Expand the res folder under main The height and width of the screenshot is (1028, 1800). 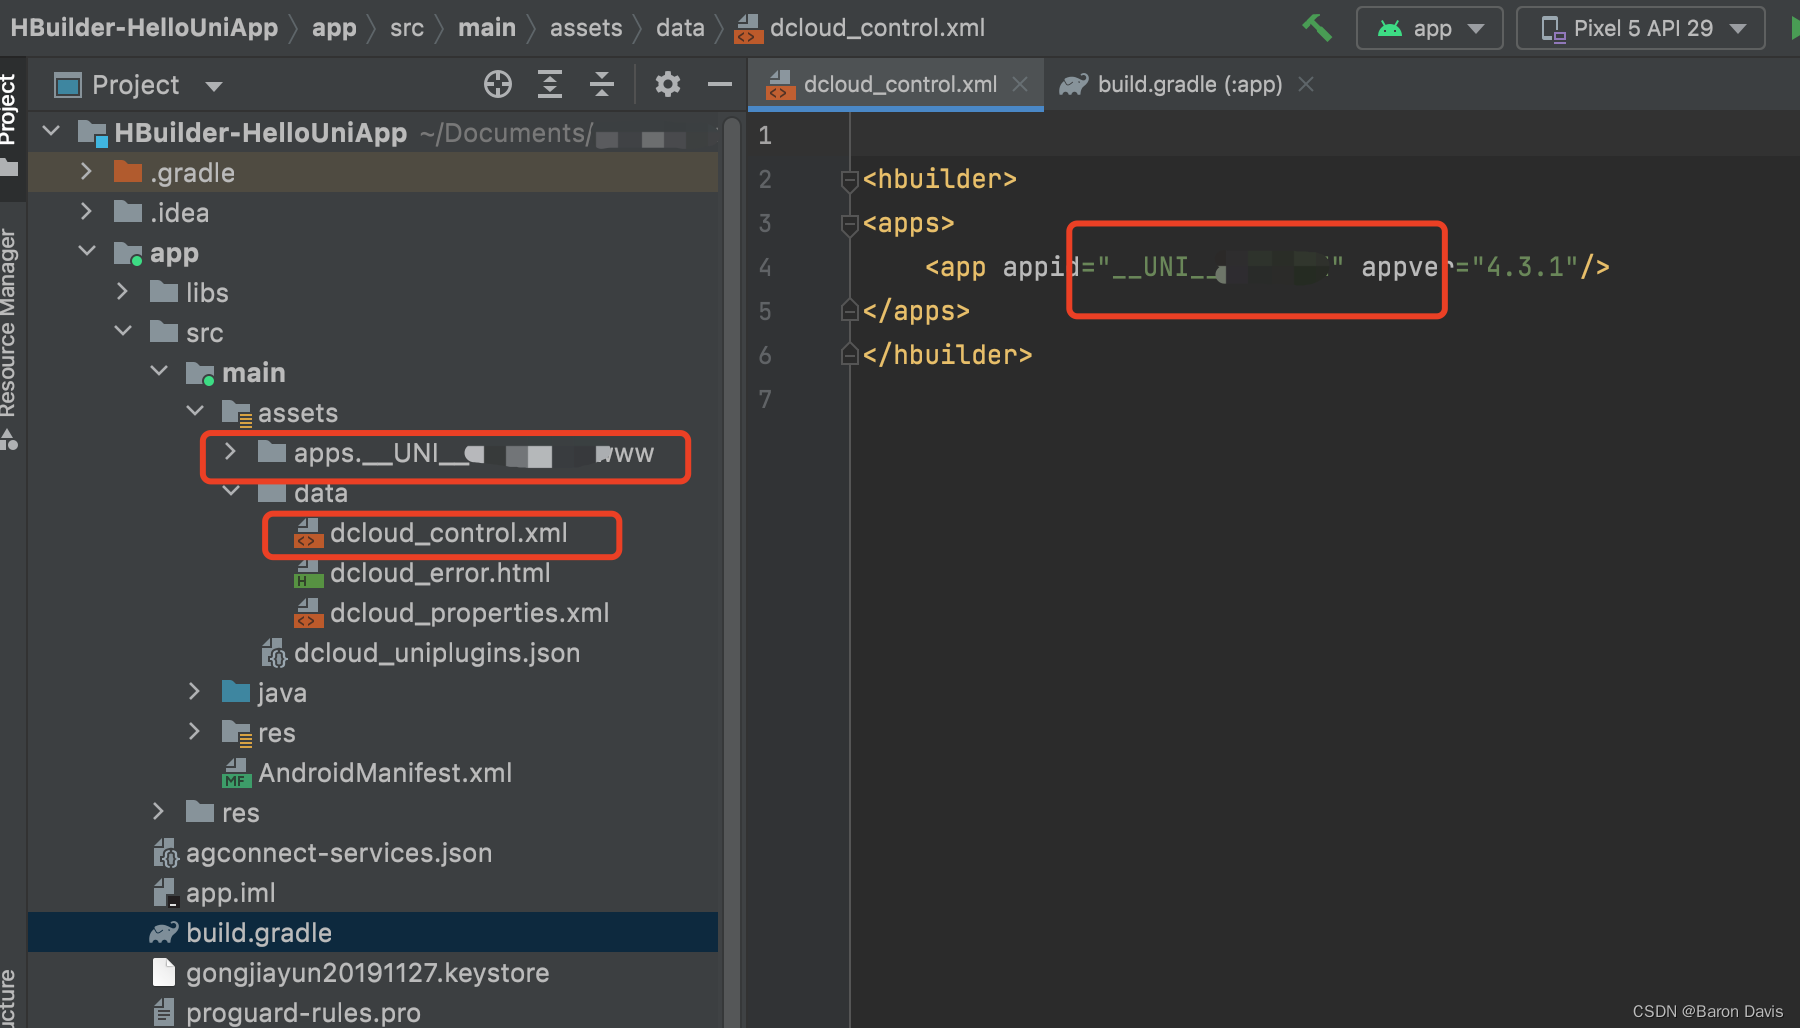[194, 732]
